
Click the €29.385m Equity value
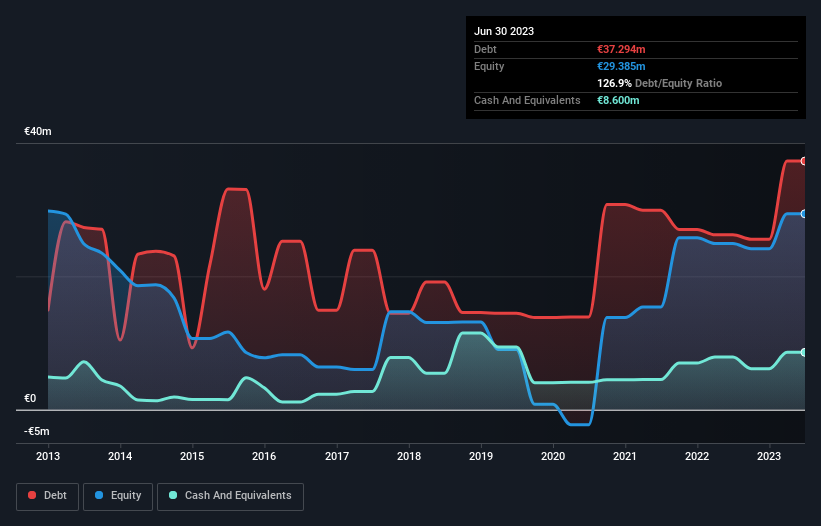pos(621,66)
